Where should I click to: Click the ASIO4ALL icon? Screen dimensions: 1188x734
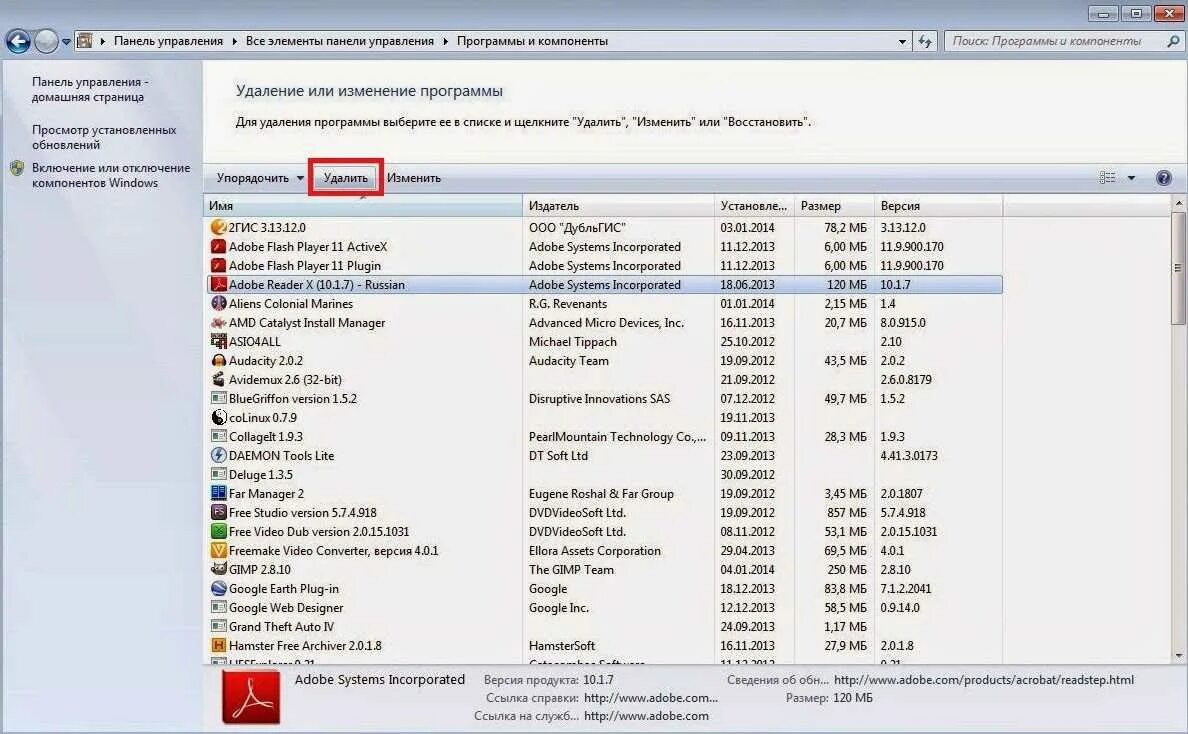point(218,341)
